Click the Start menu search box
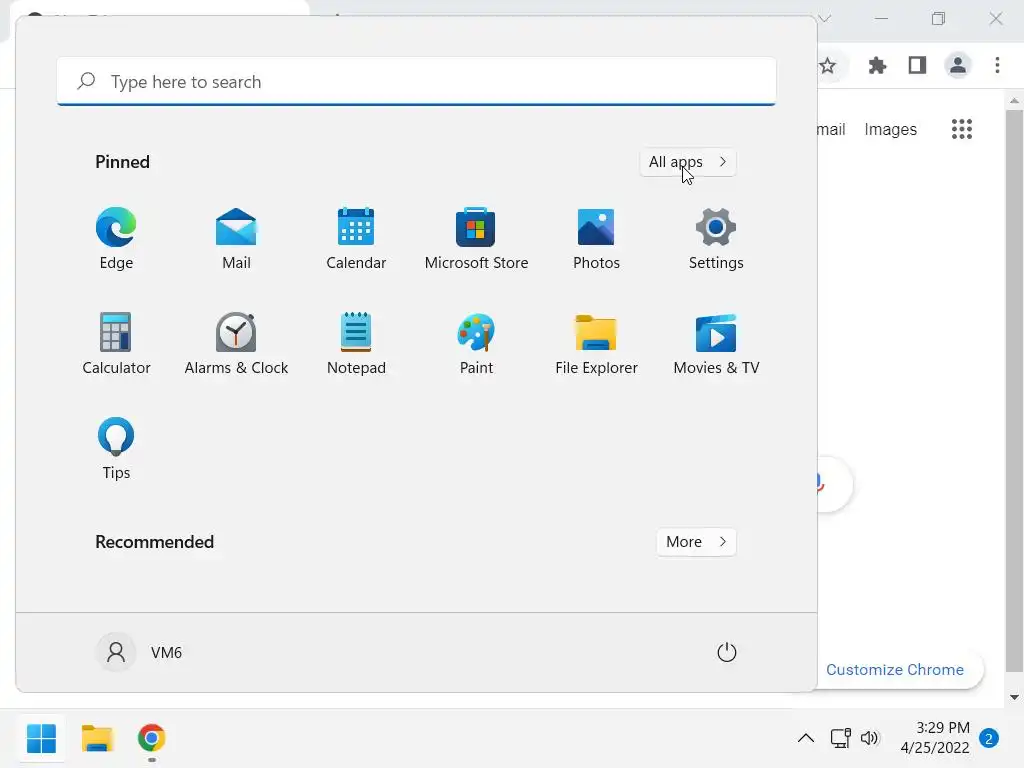Viewport: 1024px width, 768px height. tap(416, 81)
